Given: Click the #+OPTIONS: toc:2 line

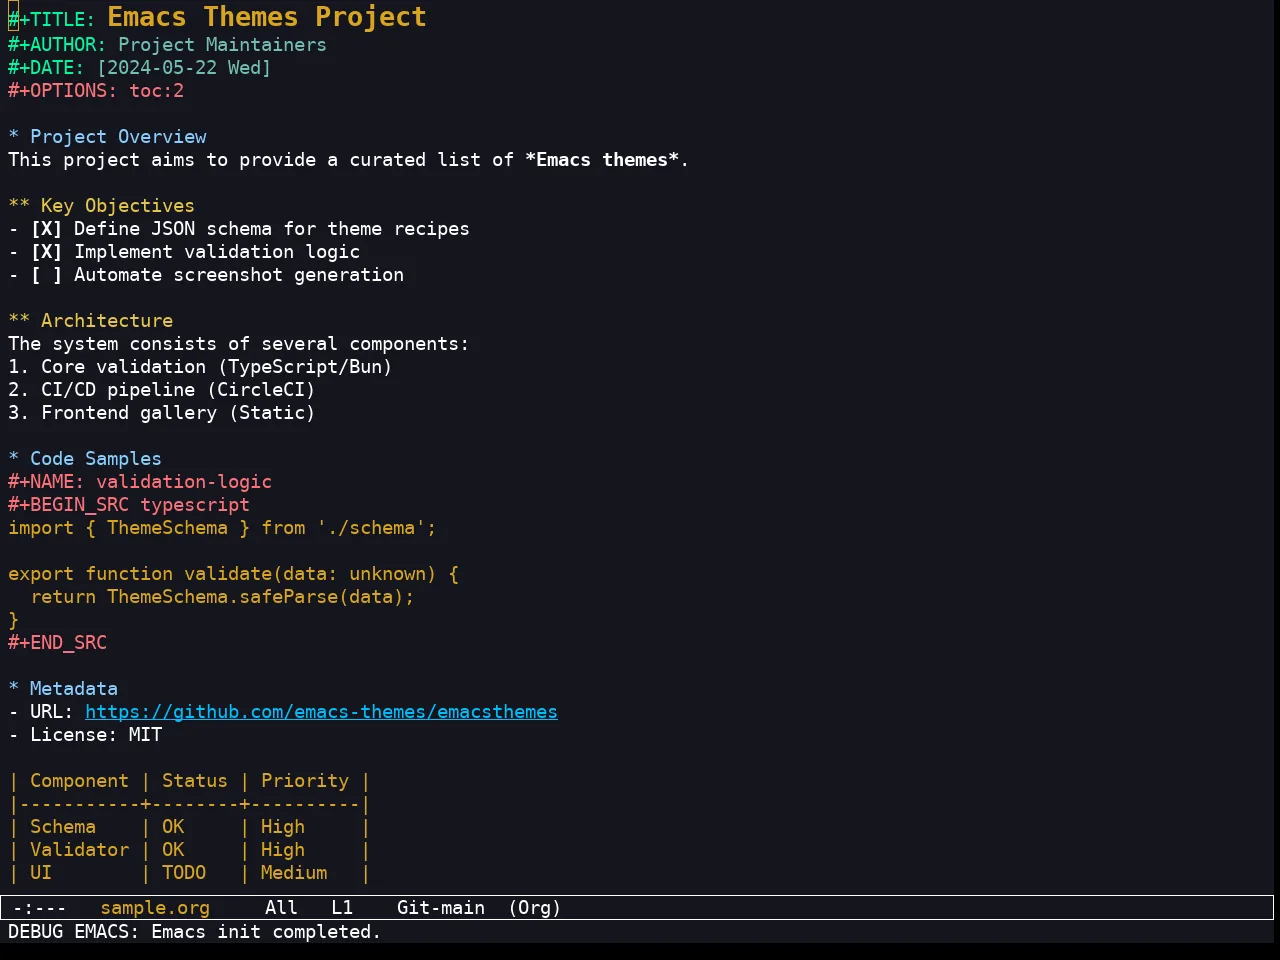Looking at the screenshot, I should pyautogui.click(x=96, y=91).
